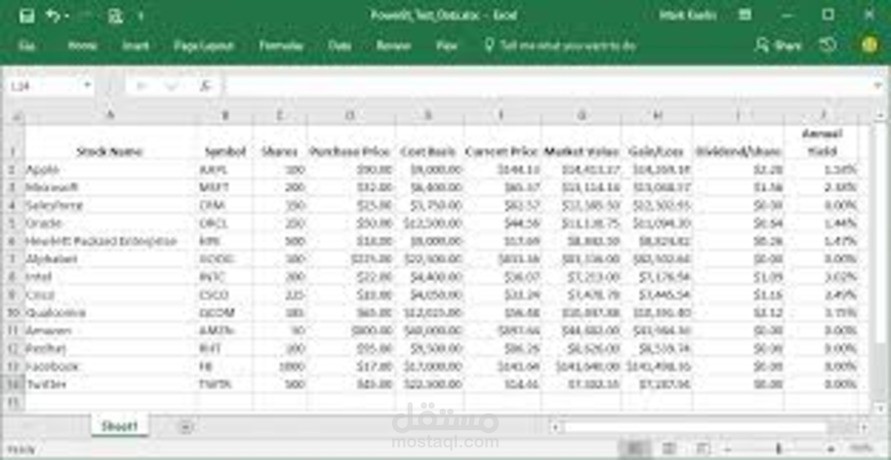
Task: Switch to Page Break Preview icon in status bar
Action: pyautogui.click(x=703, y=449)
